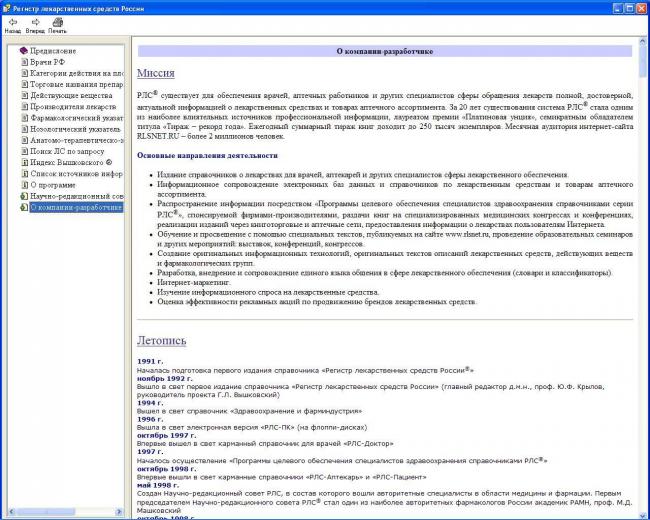Click the left arrow of navigation pane scrollbar

12,512
